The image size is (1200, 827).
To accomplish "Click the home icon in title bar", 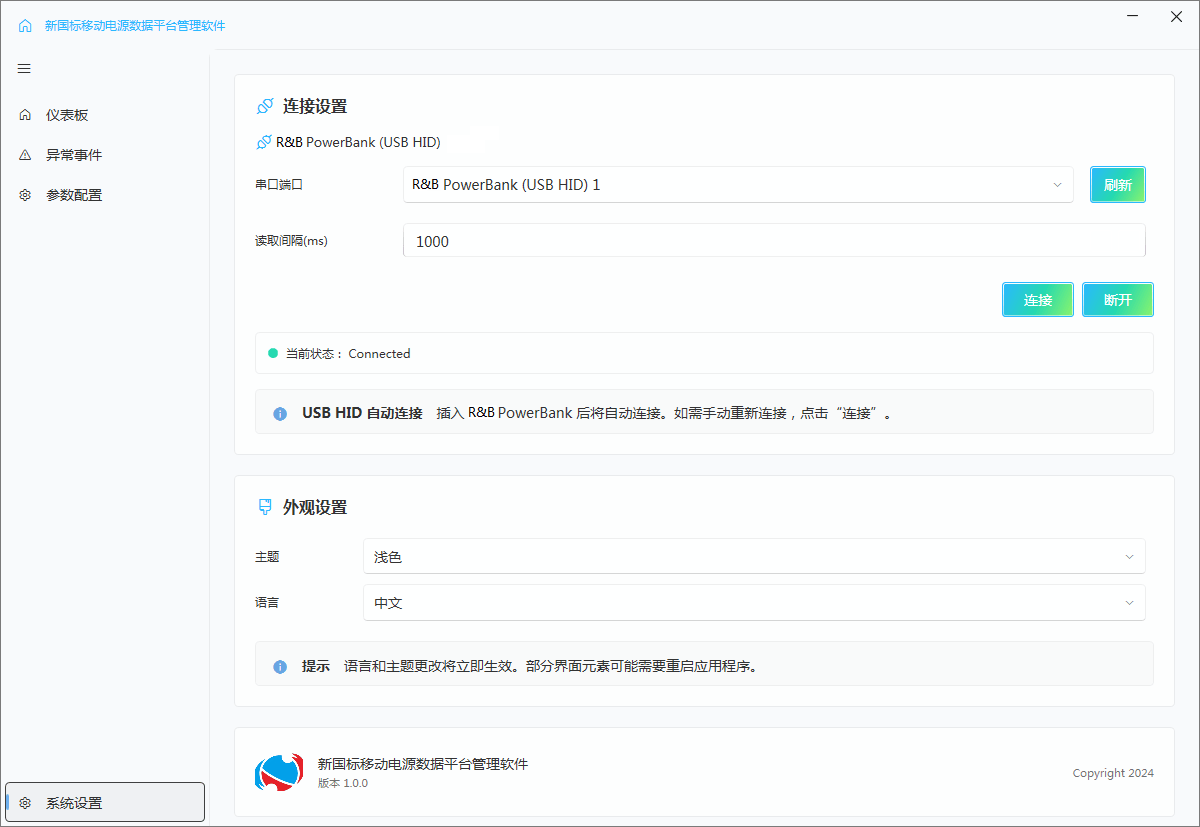I will (x=25, y=26).
